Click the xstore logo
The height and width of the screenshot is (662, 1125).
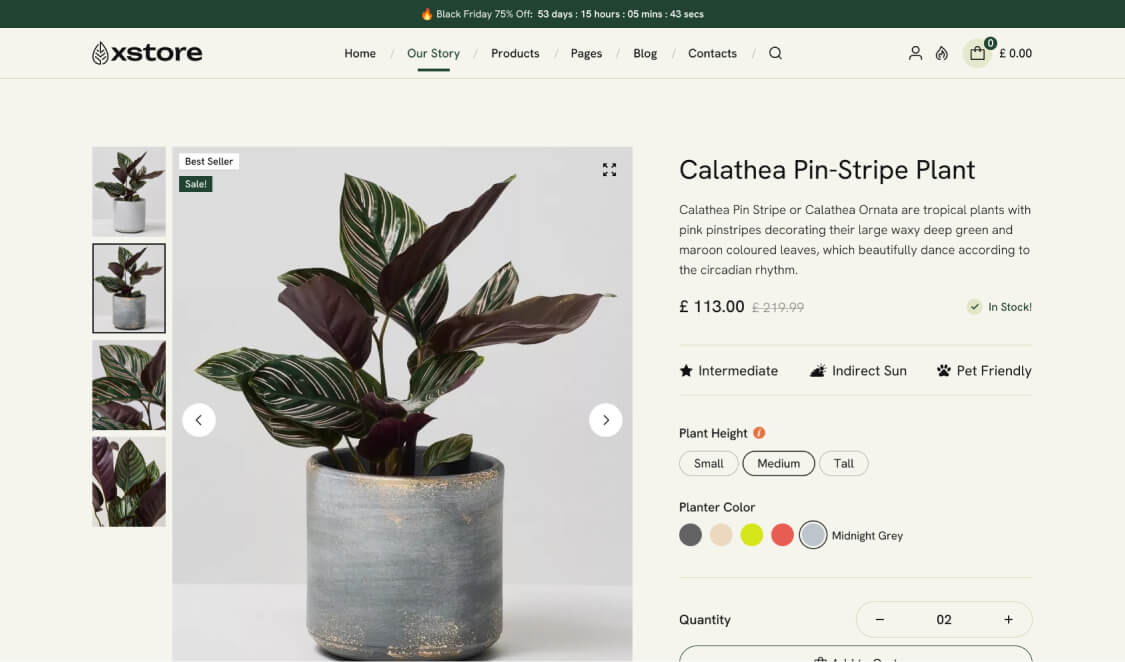(147, 53)
